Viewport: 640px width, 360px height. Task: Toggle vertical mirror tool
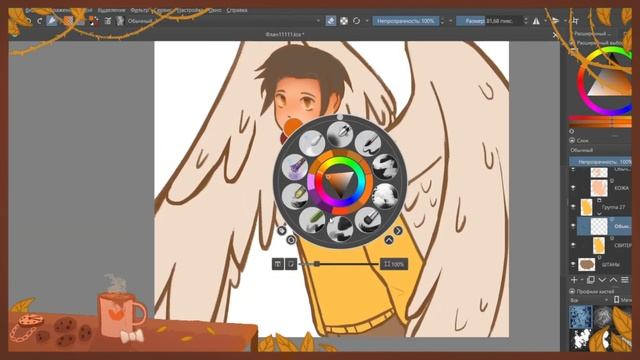pyautogui.click(x=556, y=20)
